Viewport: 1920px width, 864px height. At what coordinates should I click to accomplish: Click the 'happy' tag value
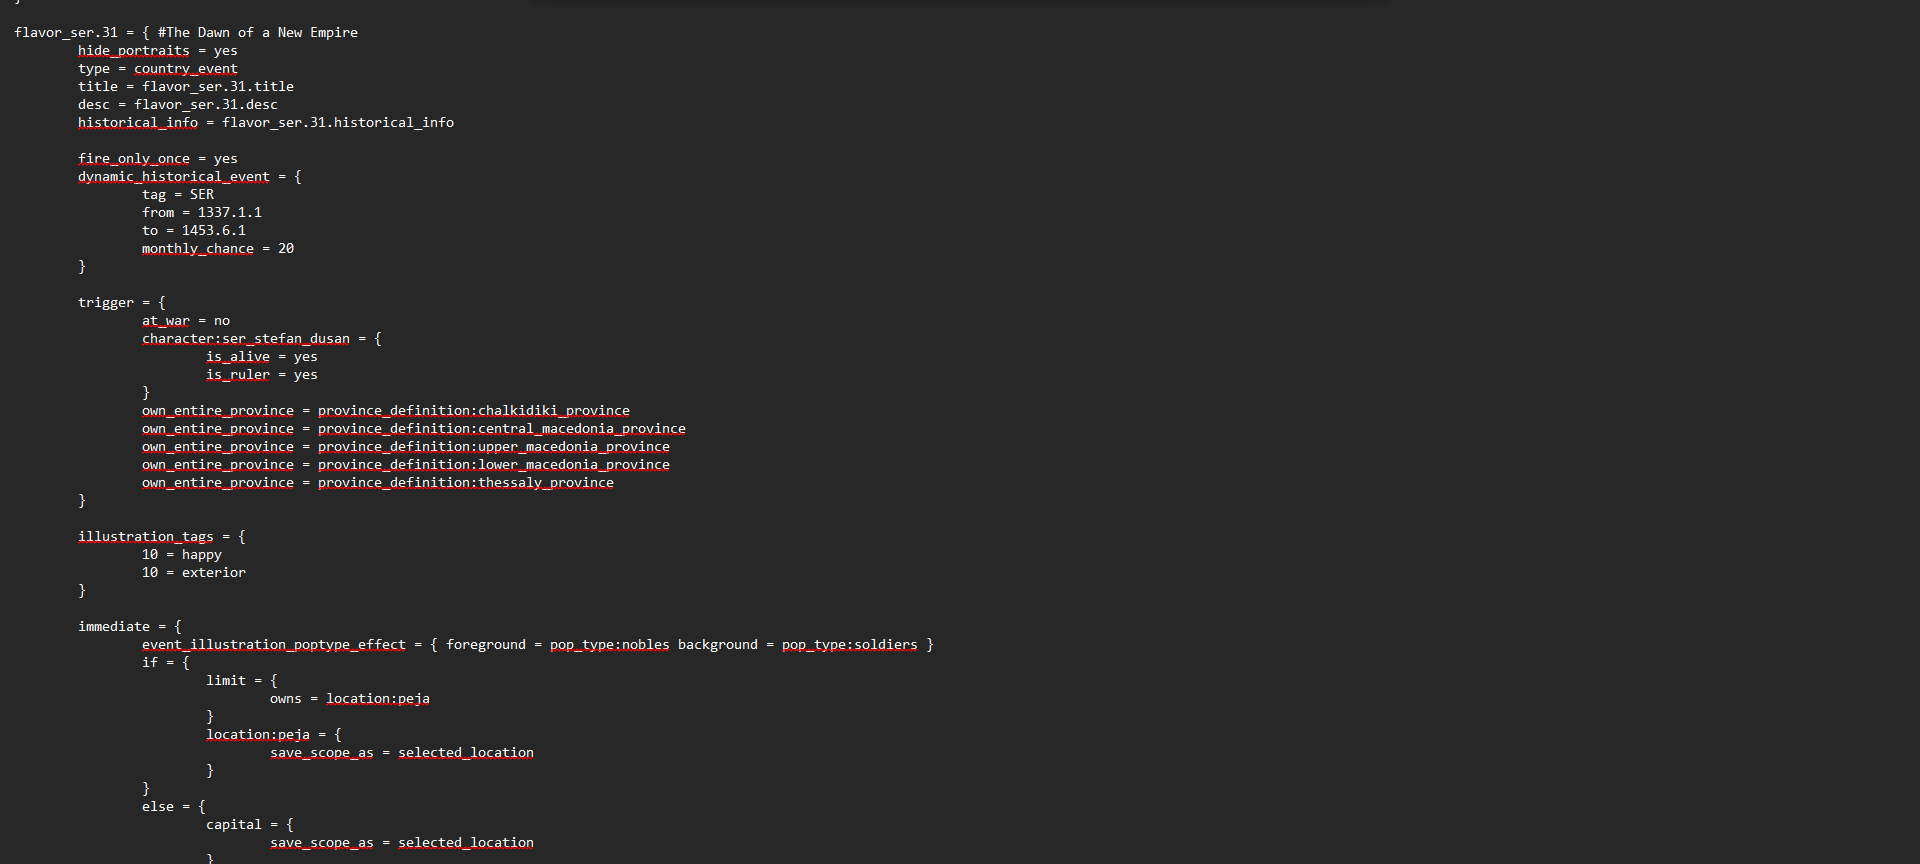202,555
